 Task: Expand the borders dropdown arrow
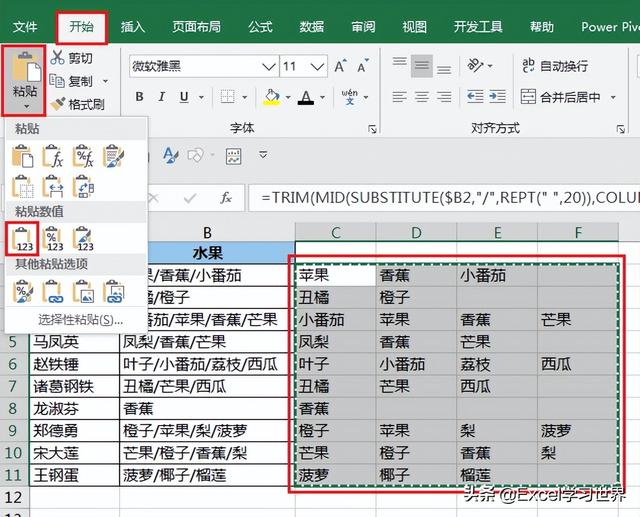pos(244,97)
